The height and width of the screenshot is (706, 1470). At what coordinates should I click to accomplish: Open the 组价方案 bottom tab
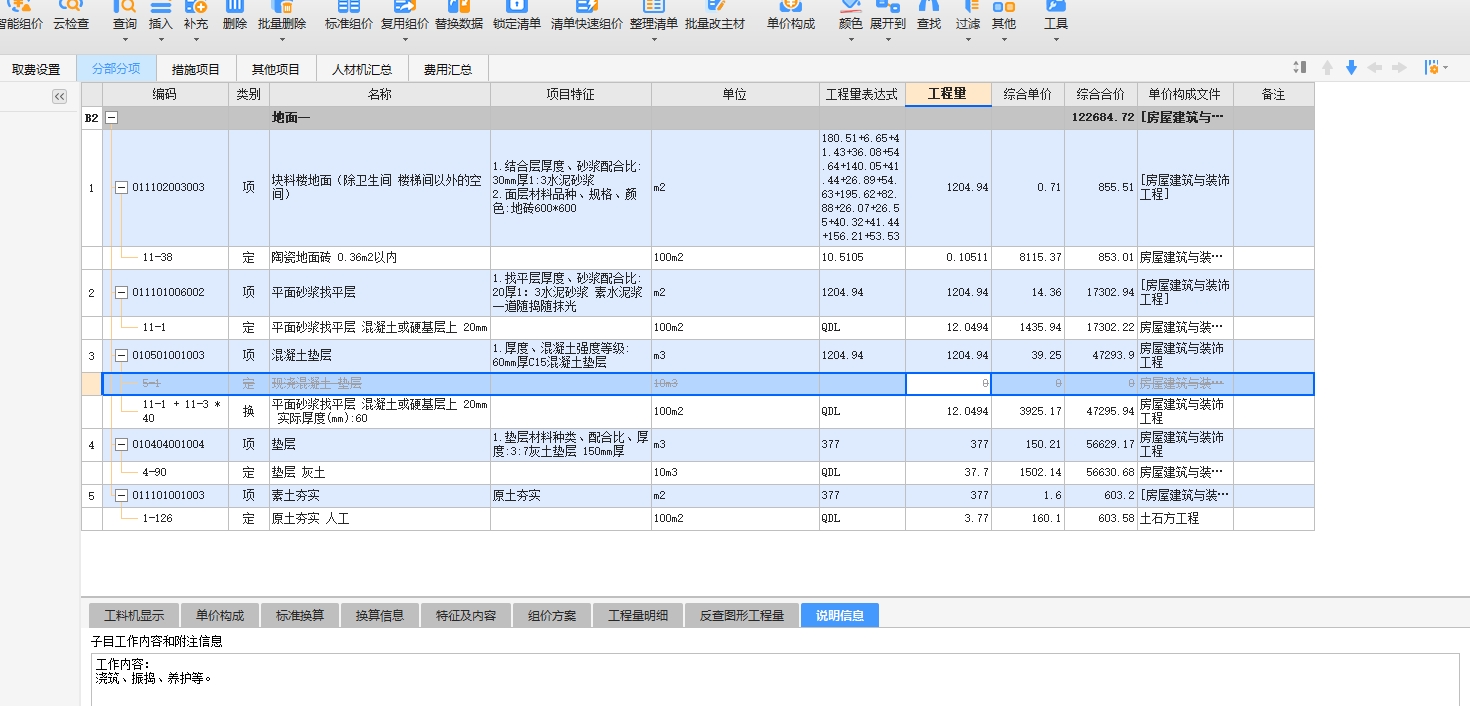pos(552,615)
